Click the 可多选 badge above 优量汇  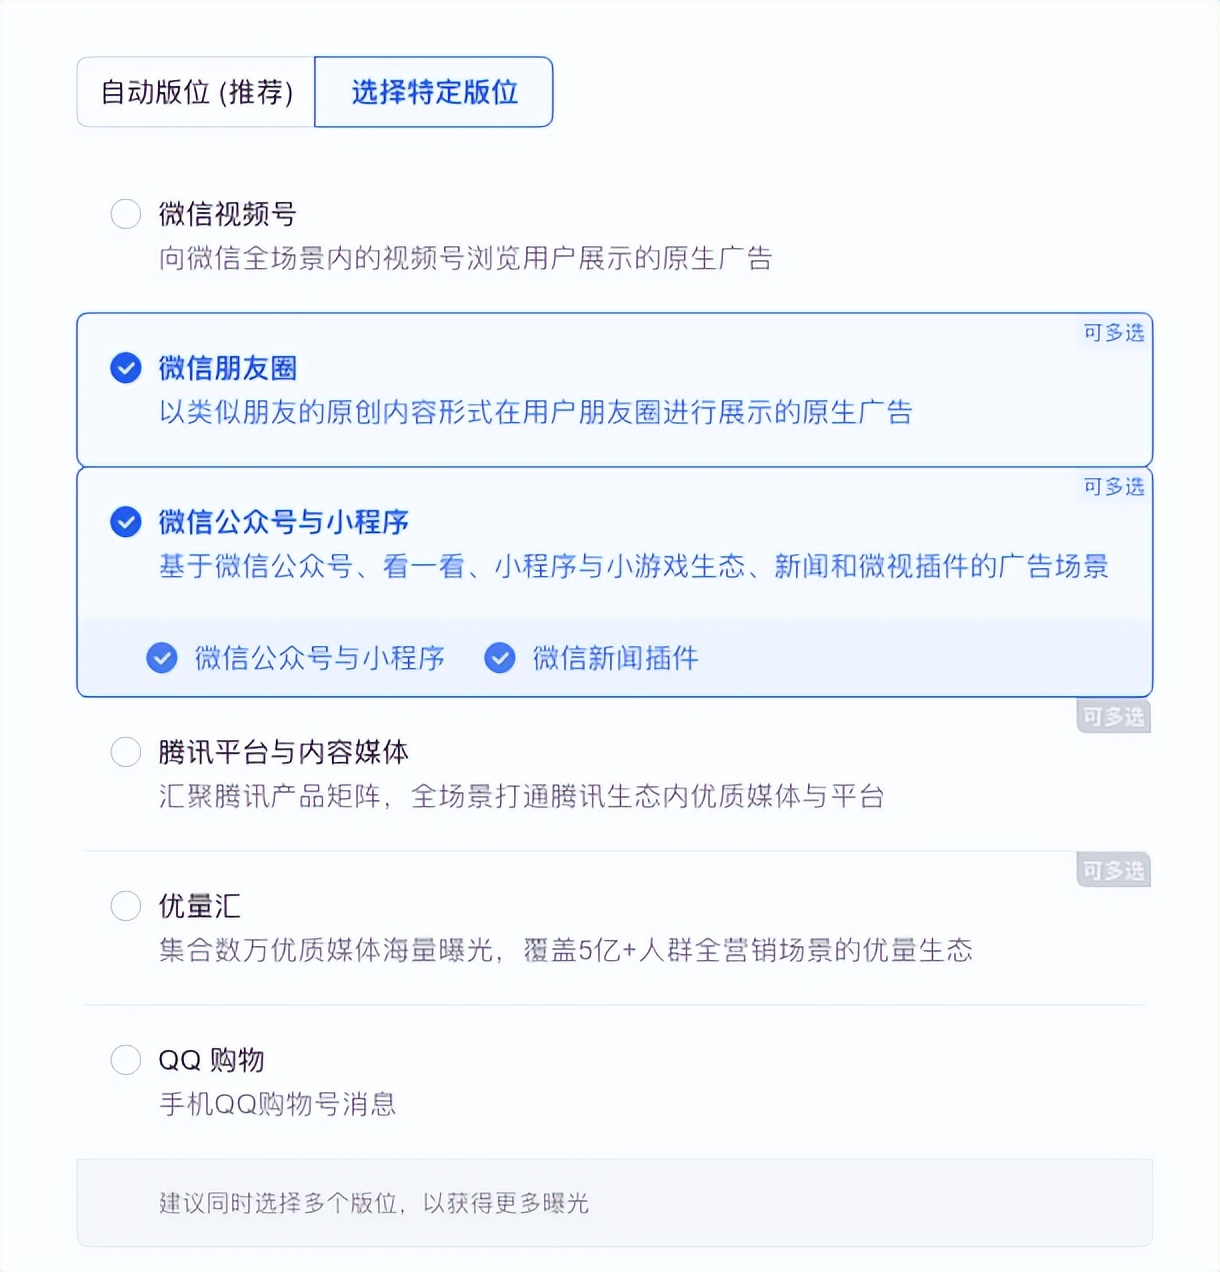point(1112,868)
